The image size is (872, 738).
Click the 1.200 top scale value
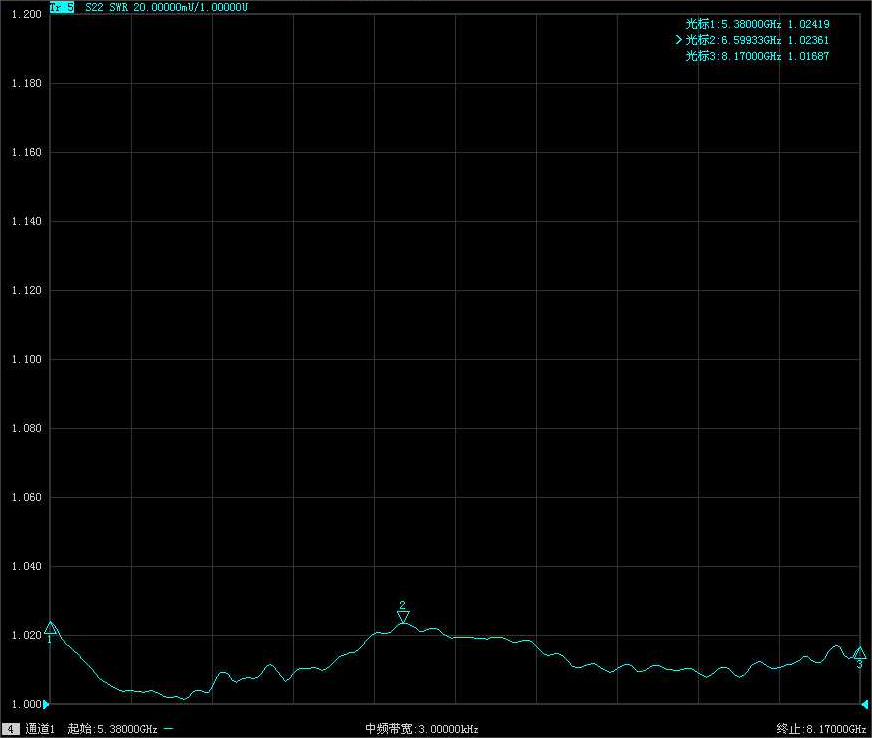click(26, 15)
